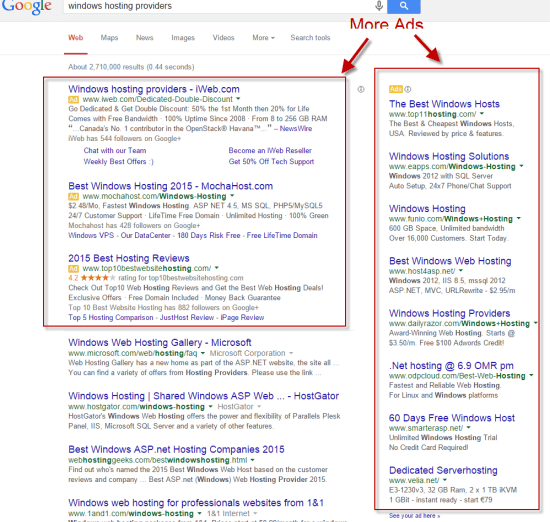Expand the HostGator publisher dropdown

point(259,406)
